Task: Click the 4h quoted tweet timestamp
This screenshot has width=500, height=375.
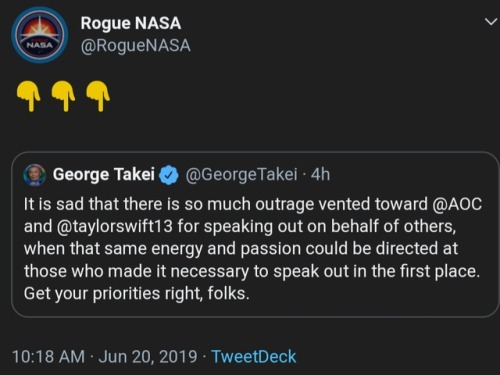Action: [320, 174]
